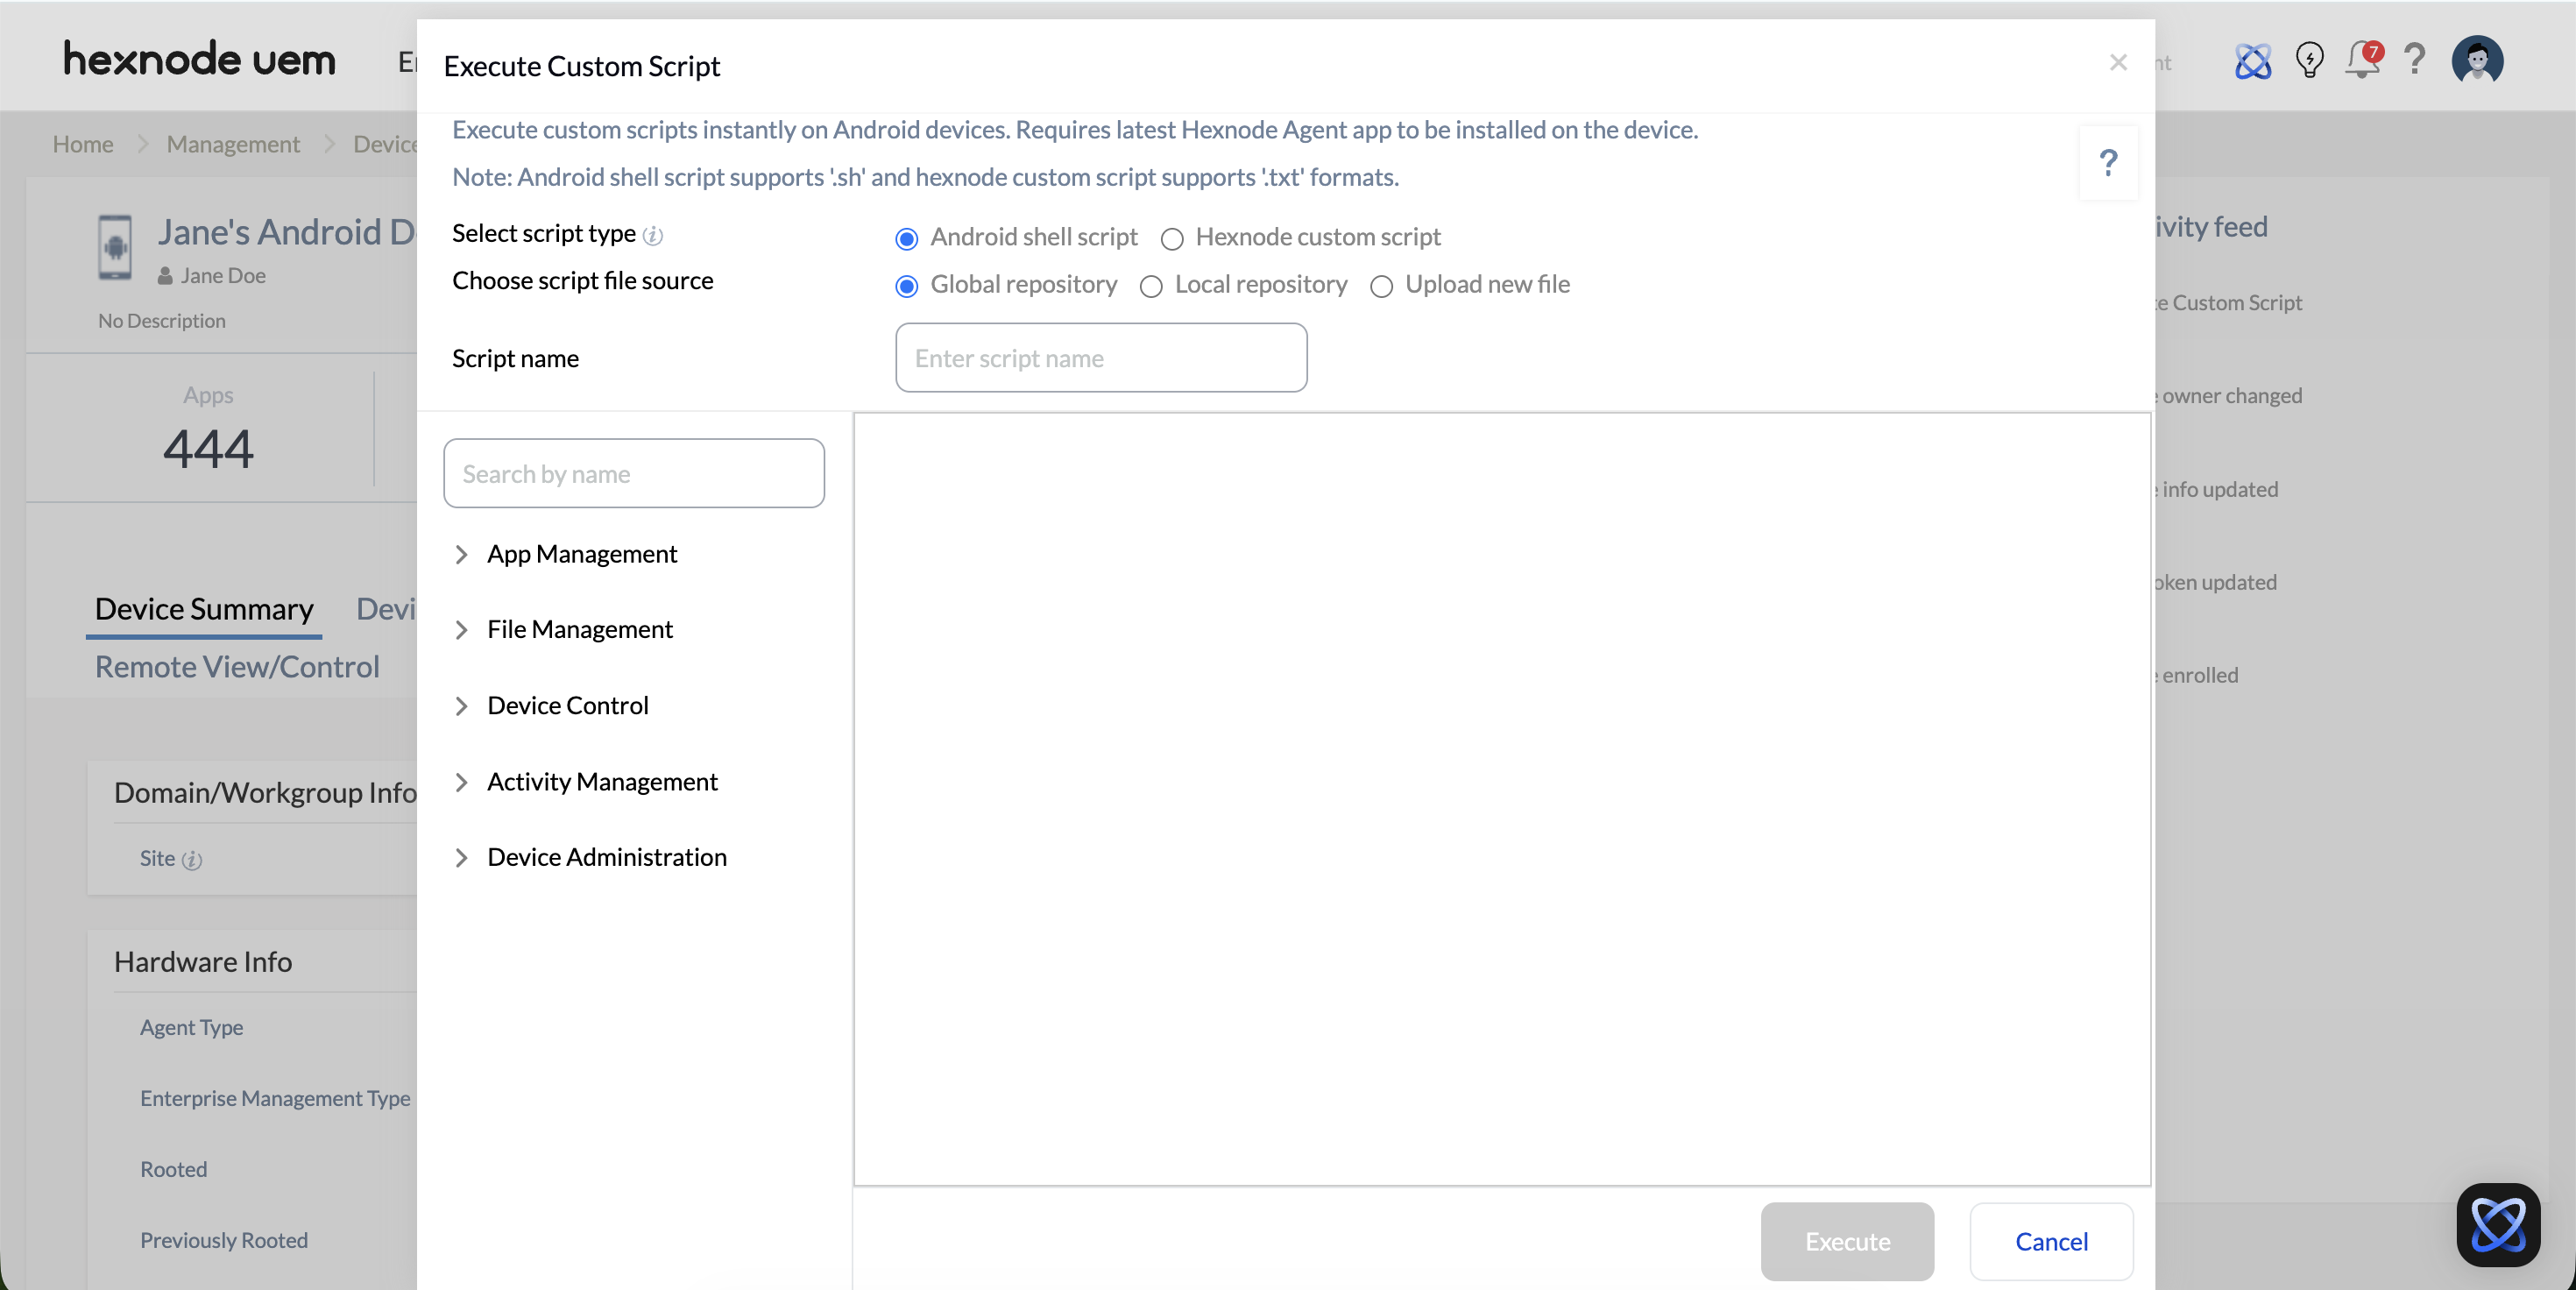Click the dialog help question mark icon
This screenshot has width=2576, height=1290.
click(2108, 163)
